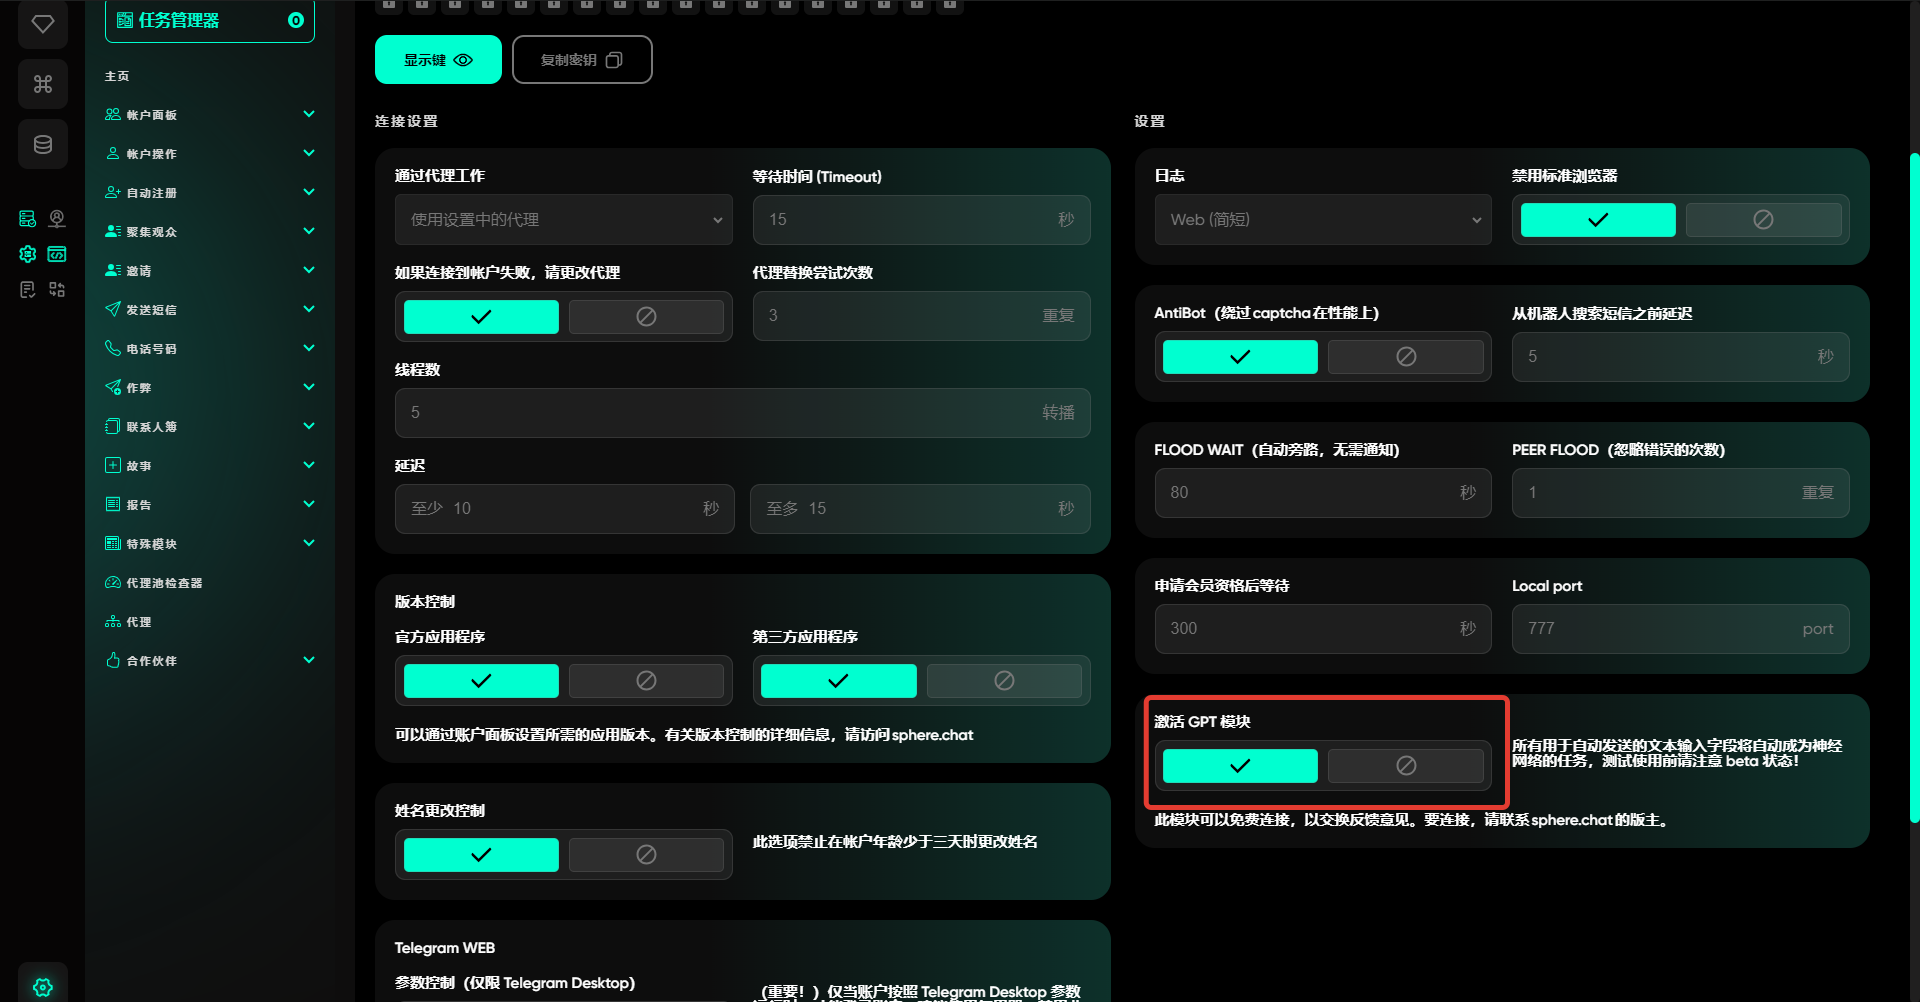Disable AntiBot using the crossed-circle option
The height and width of the screenshot is (1002, 1920).
(x=1405, y=357)
